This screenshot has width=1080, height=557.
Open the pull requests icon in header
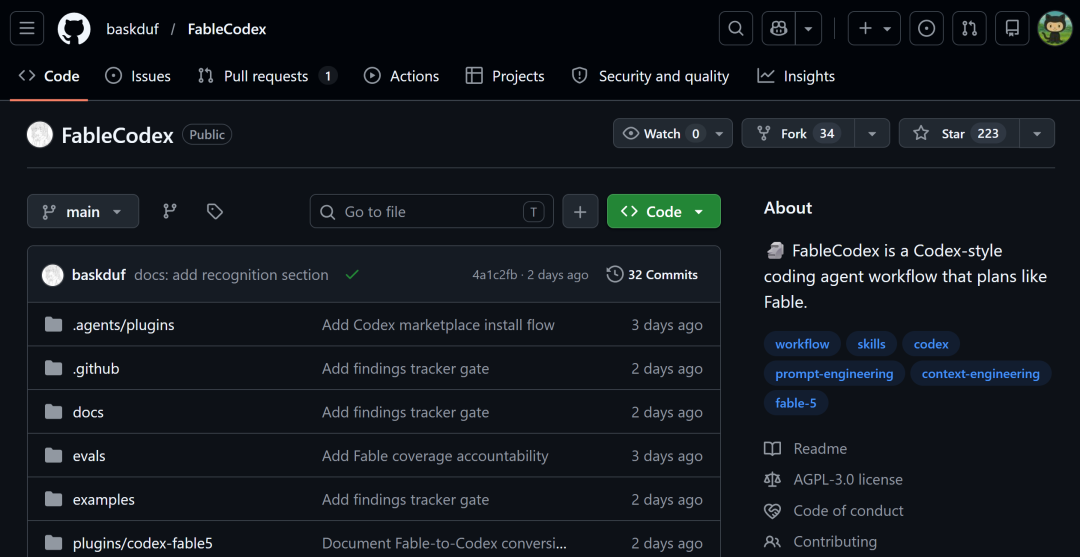(x=969, y=28)
